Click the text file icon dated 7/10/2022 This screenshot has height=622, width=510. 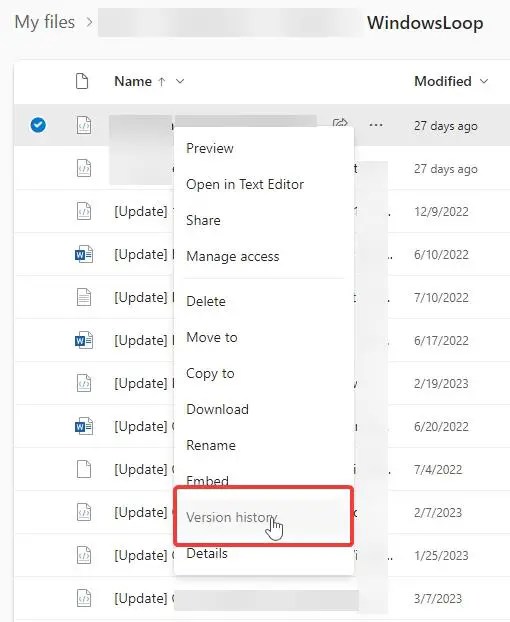84,297
